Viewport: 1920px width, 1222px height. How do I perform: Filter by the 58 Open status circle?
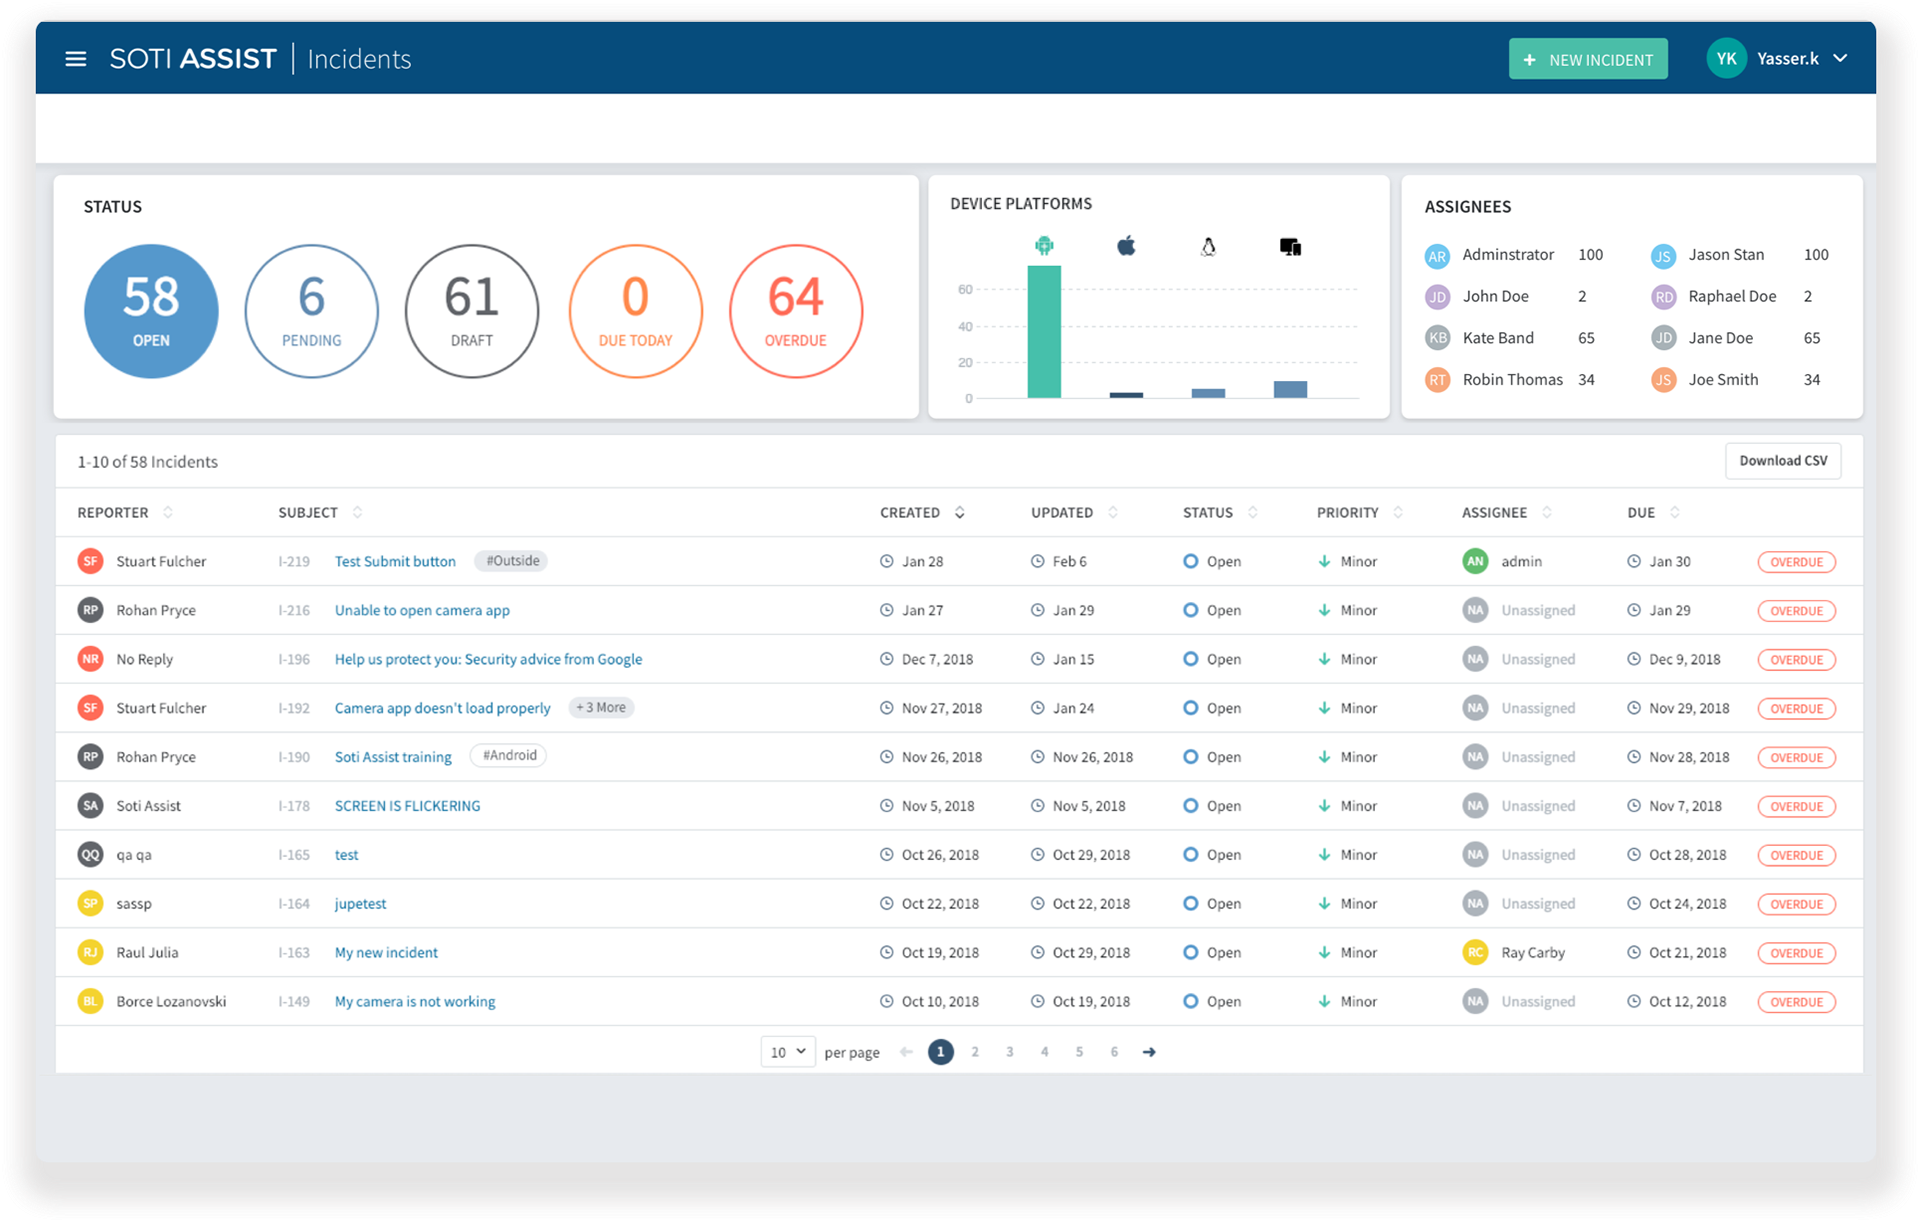tap(151, 311)
